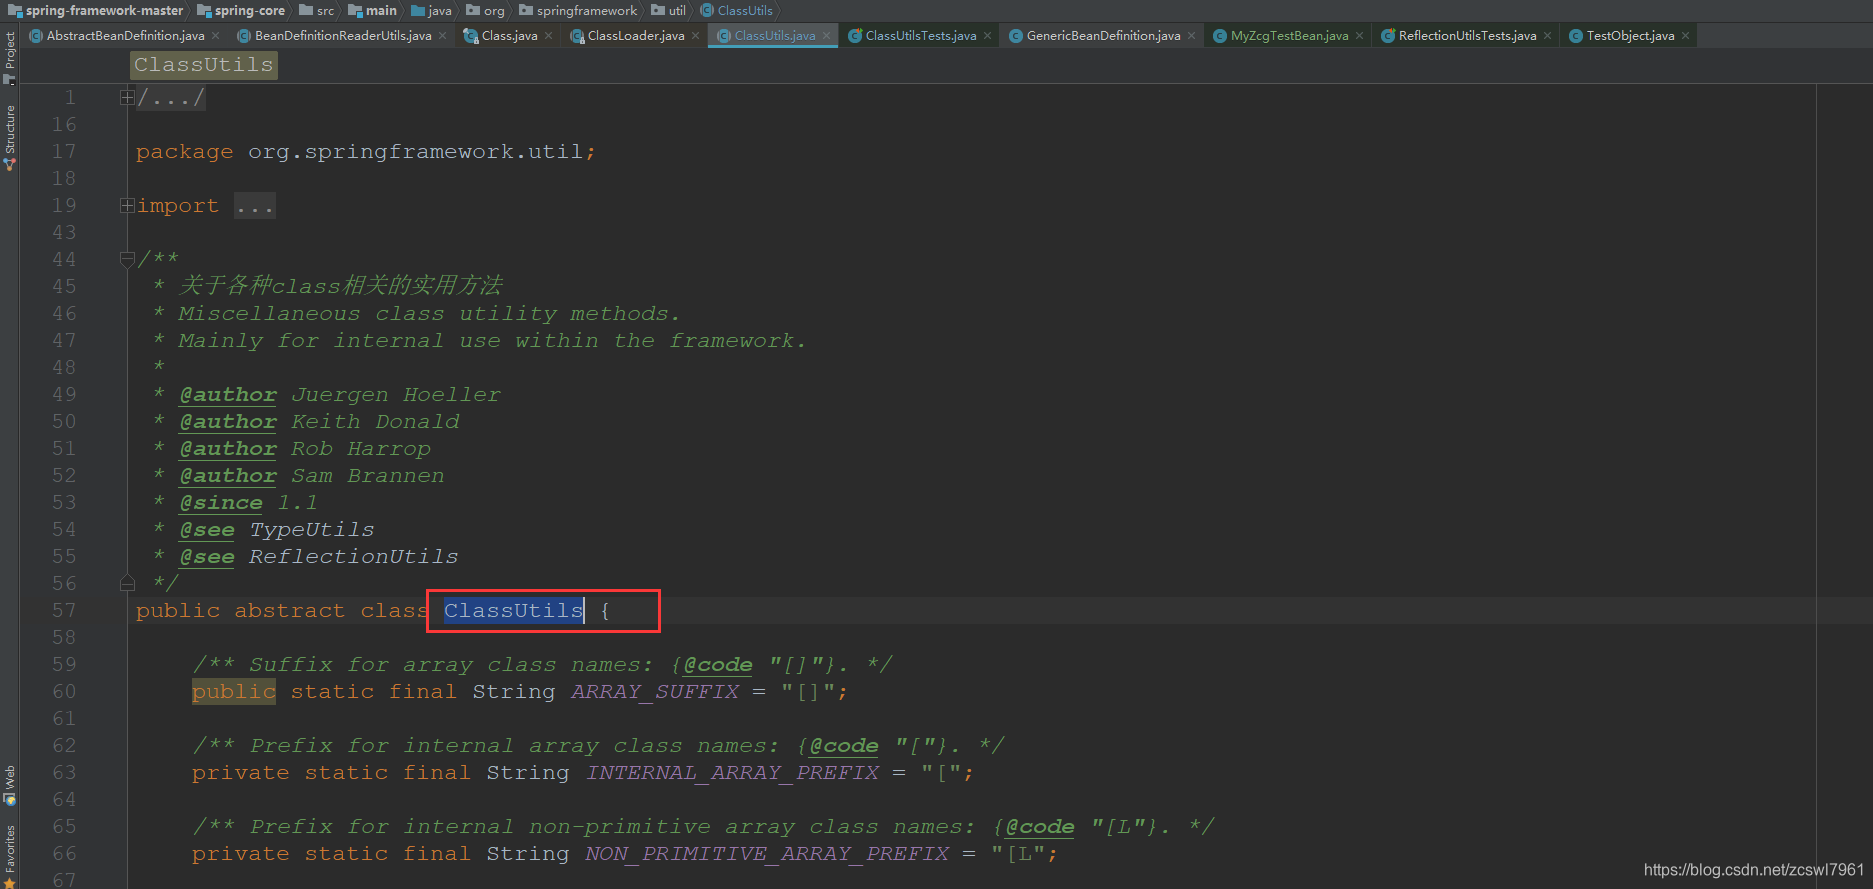Switch to AbstractBeanDefinition.java tab
The image size is (1873, 889).
[x=125, y=35]
